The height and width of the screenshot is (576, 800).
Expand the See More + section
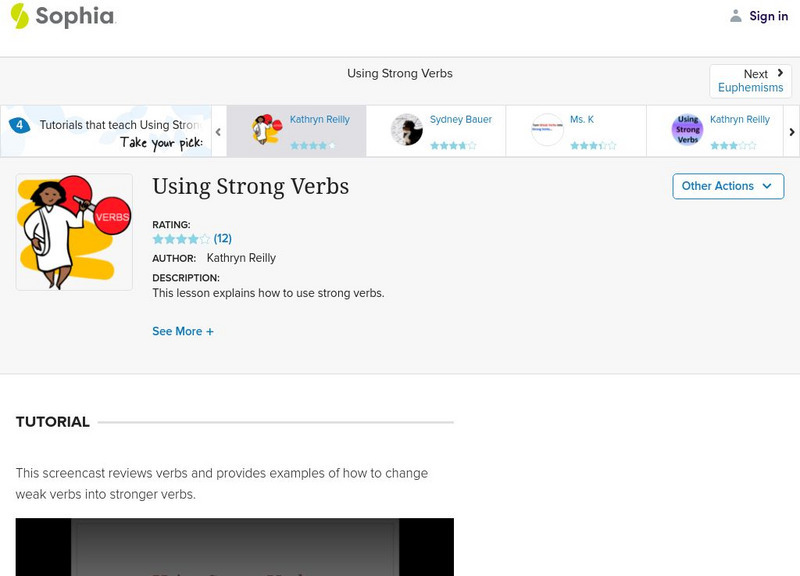click(183, 331)
